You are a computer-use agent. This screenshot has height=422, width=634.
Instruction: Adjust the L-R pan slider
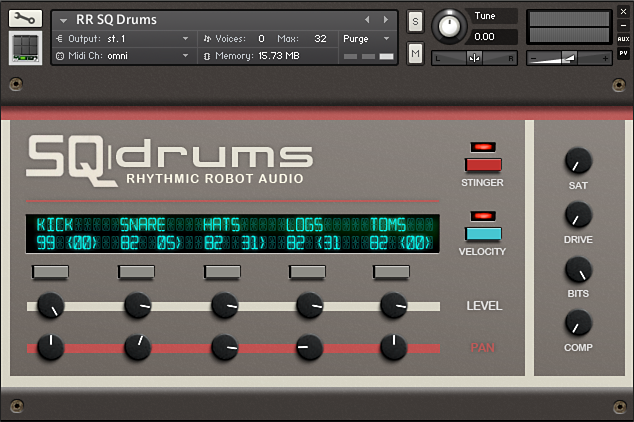pyautogui.click(x=474, y=59)
